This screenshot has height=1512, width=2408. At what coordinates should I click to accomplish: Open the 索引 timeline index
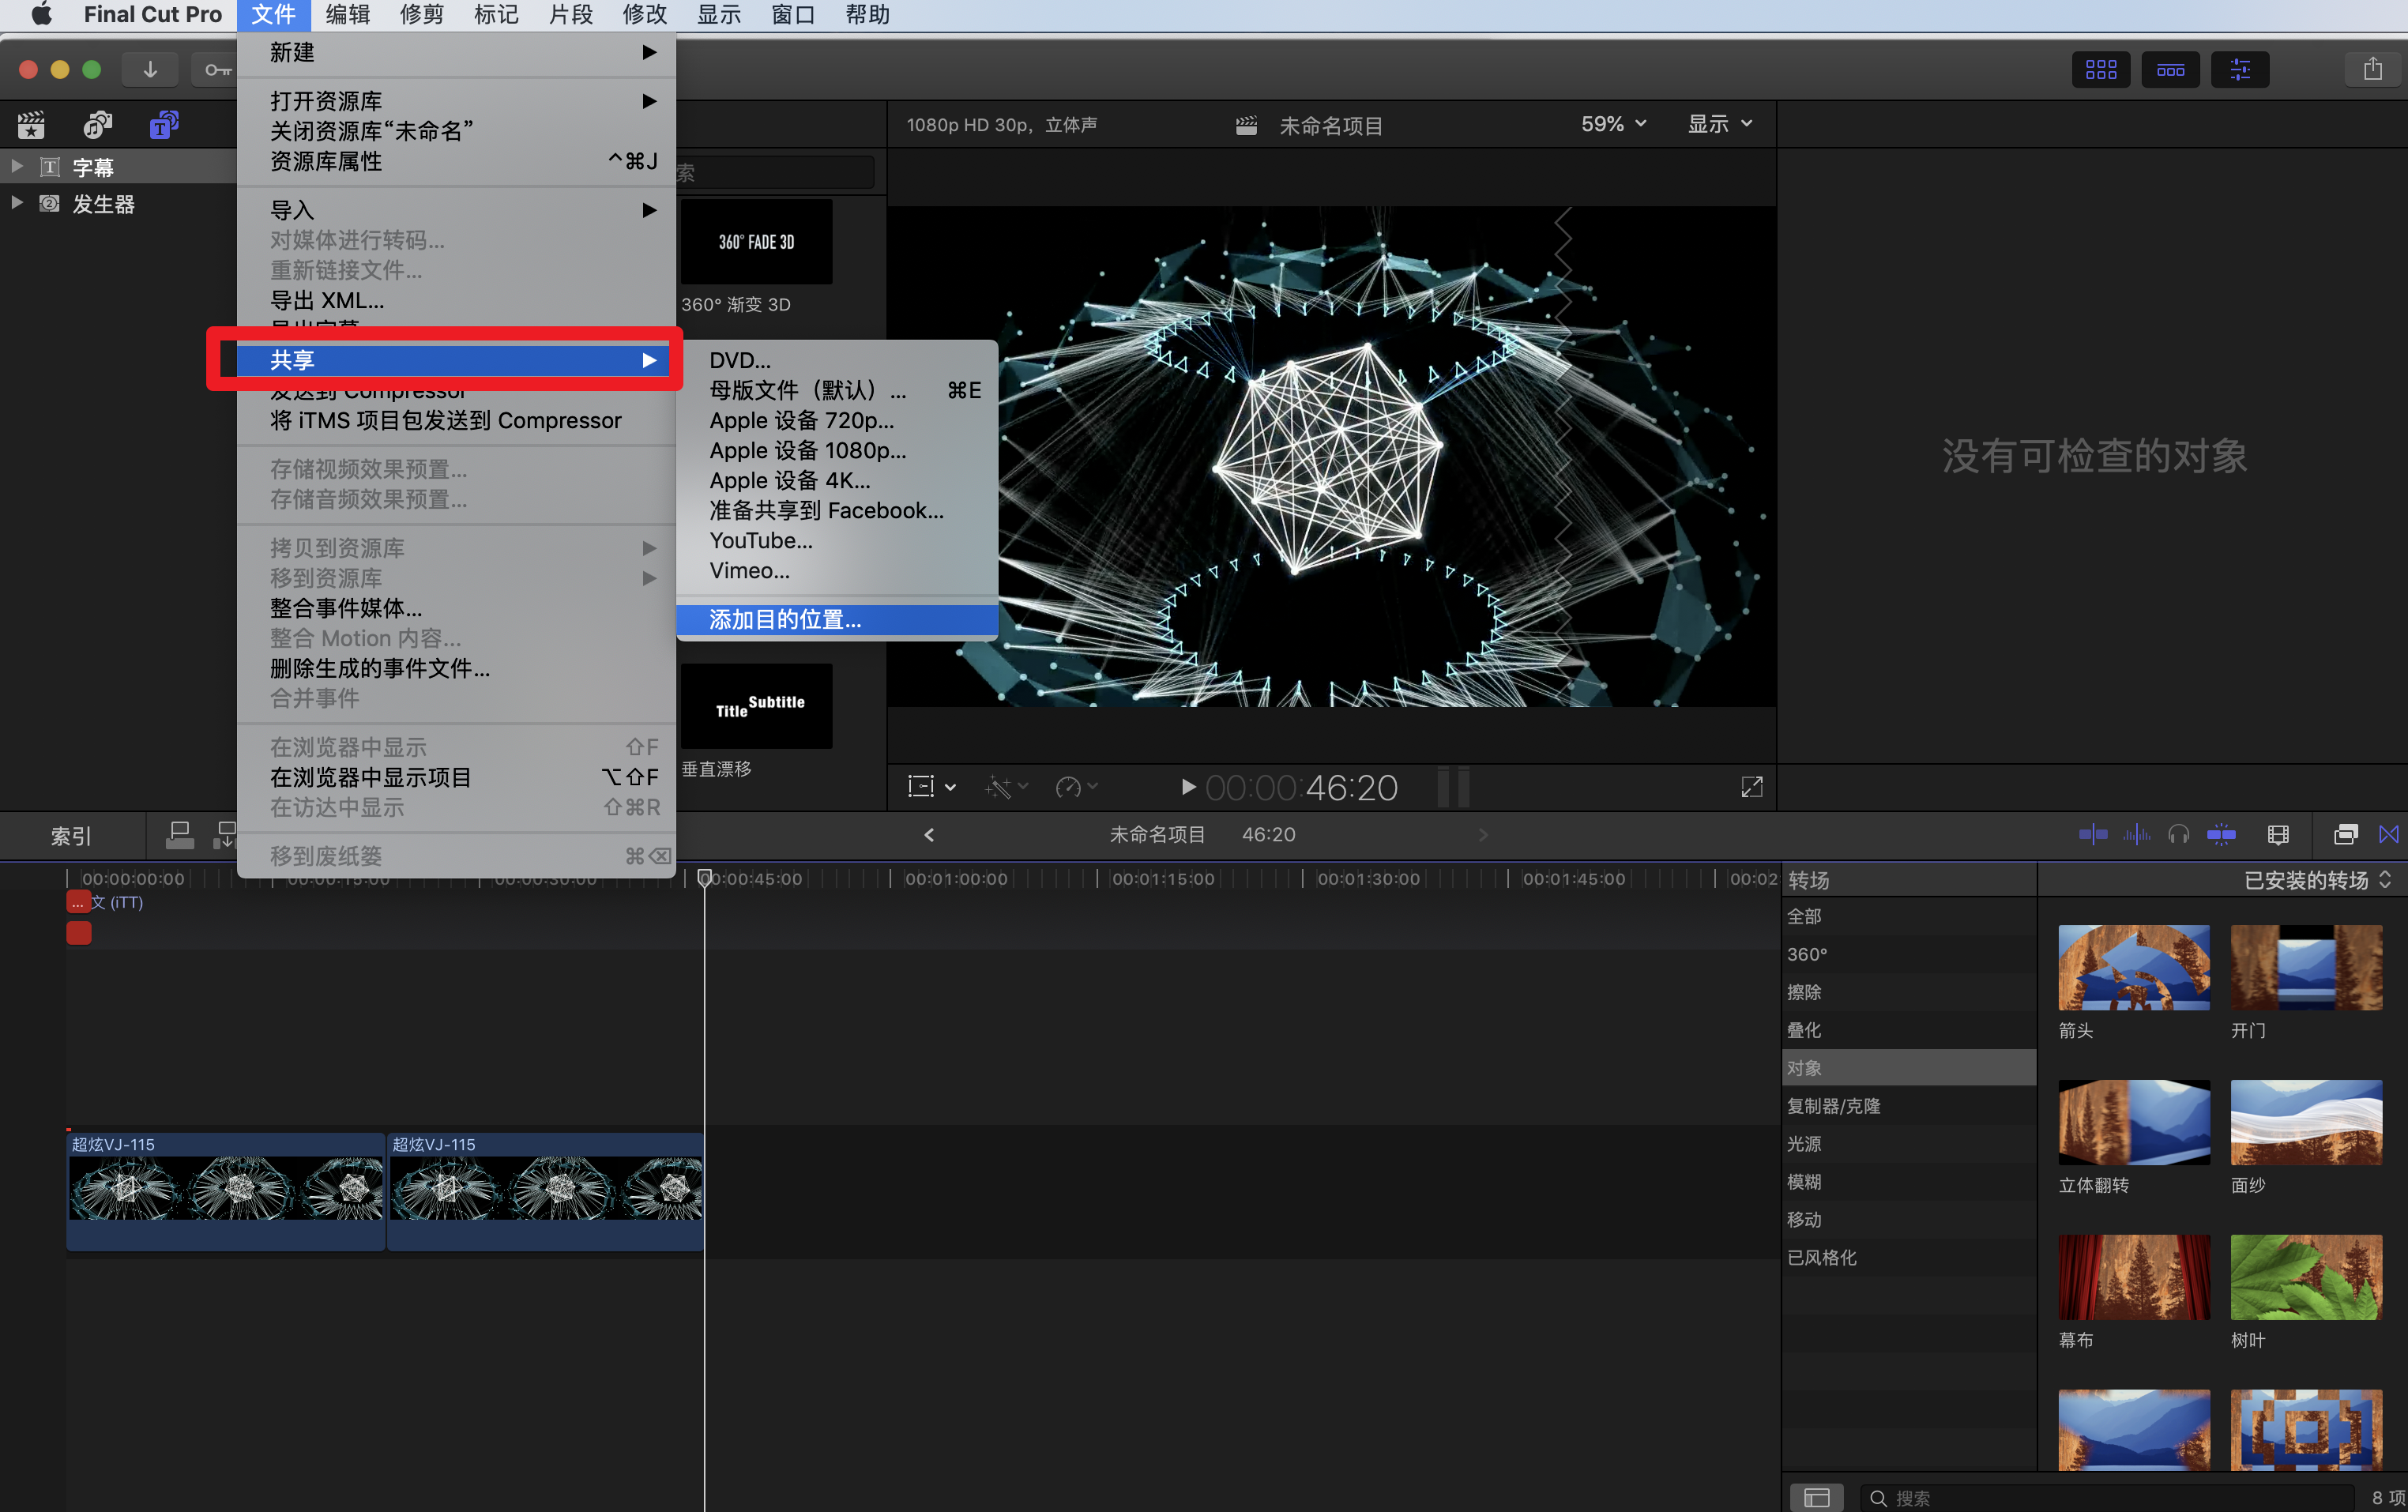point(71,835)
